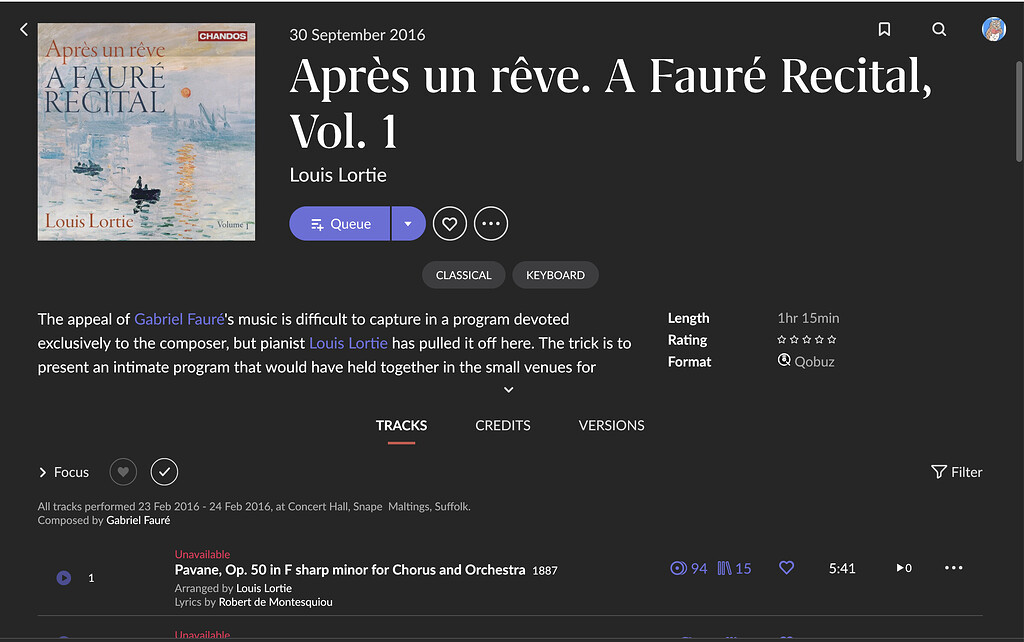1024x642 pixels.
Task: Open the Versions tab
Action: click(611, 425)
